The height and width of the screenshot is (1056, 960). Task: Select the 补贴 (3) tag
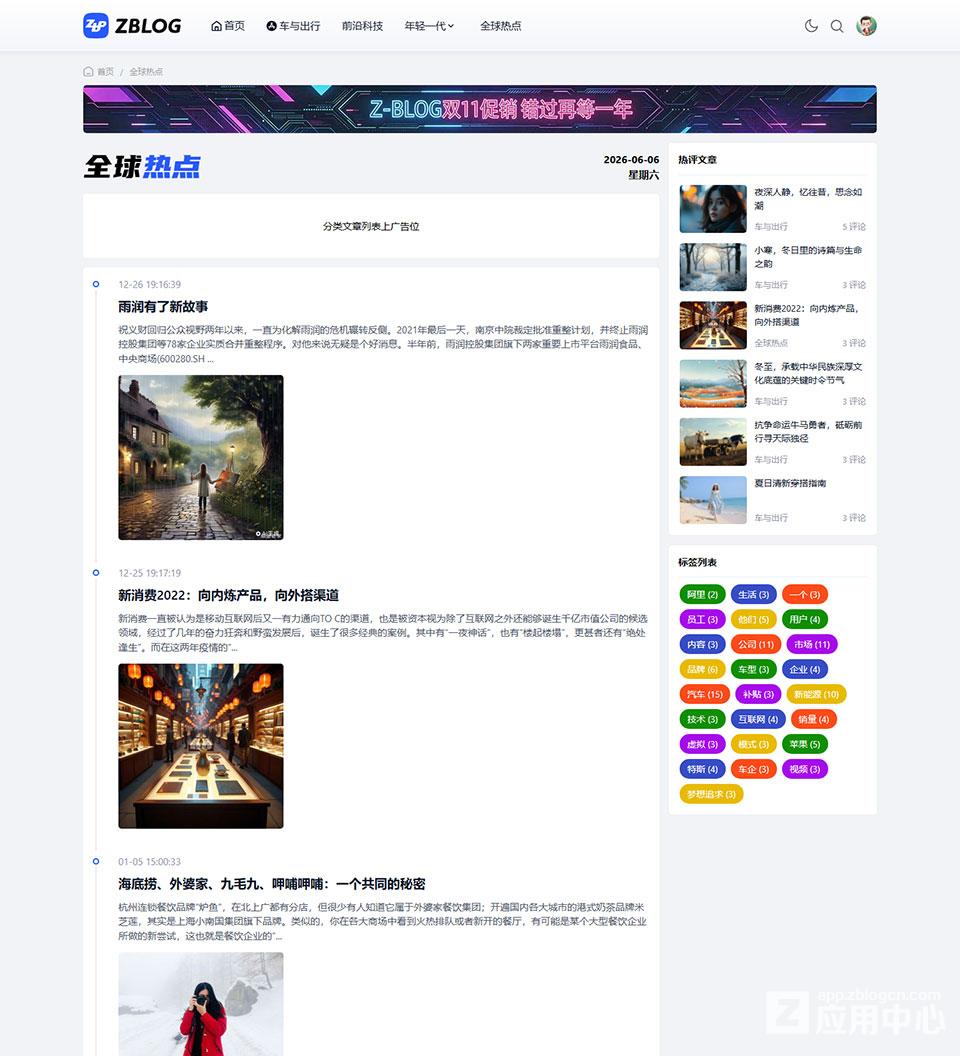click(x=759, y=694)
